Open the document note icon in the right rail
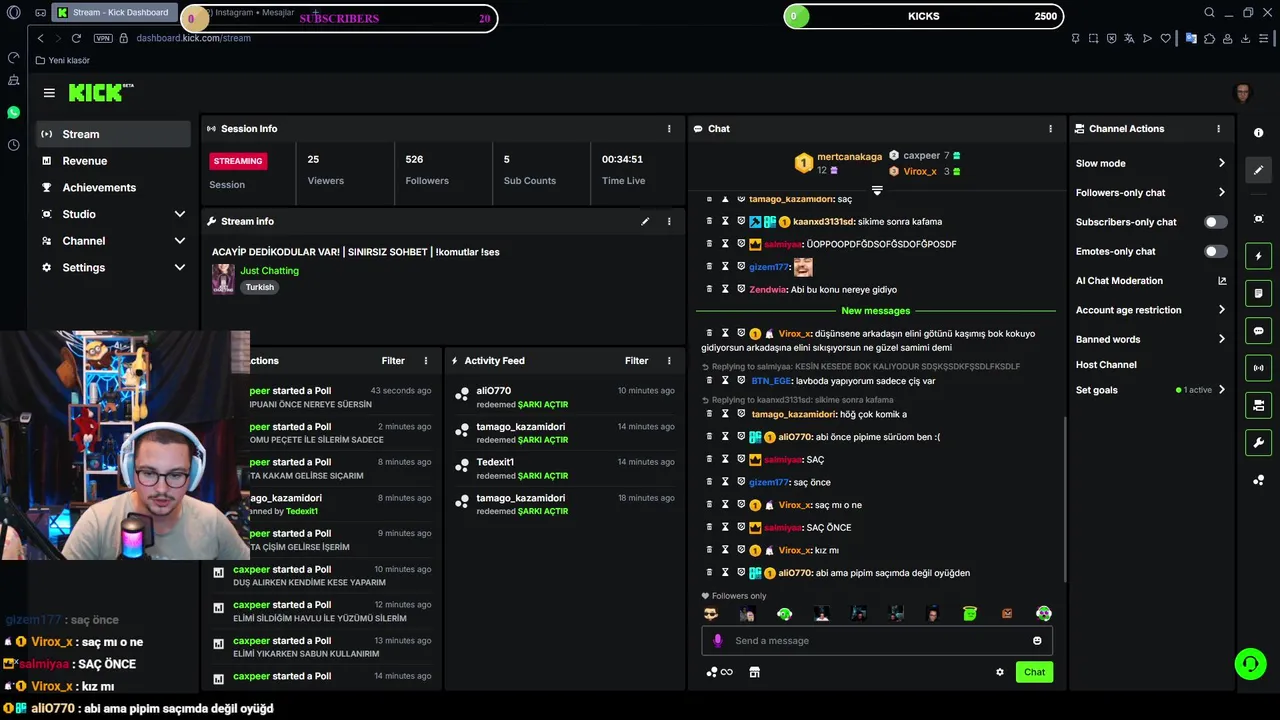Screen dimensions: 1280x720 [1258, 294]
